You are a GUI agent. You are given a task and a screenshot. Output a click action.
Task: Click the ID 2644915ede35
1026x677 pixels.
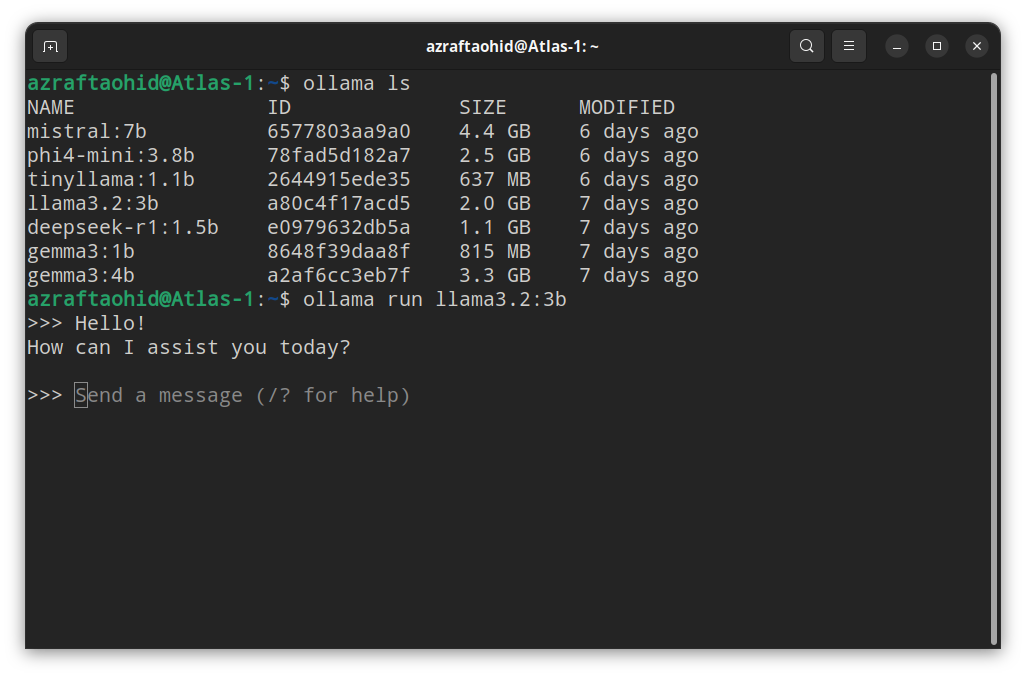[x=339, y=180]
